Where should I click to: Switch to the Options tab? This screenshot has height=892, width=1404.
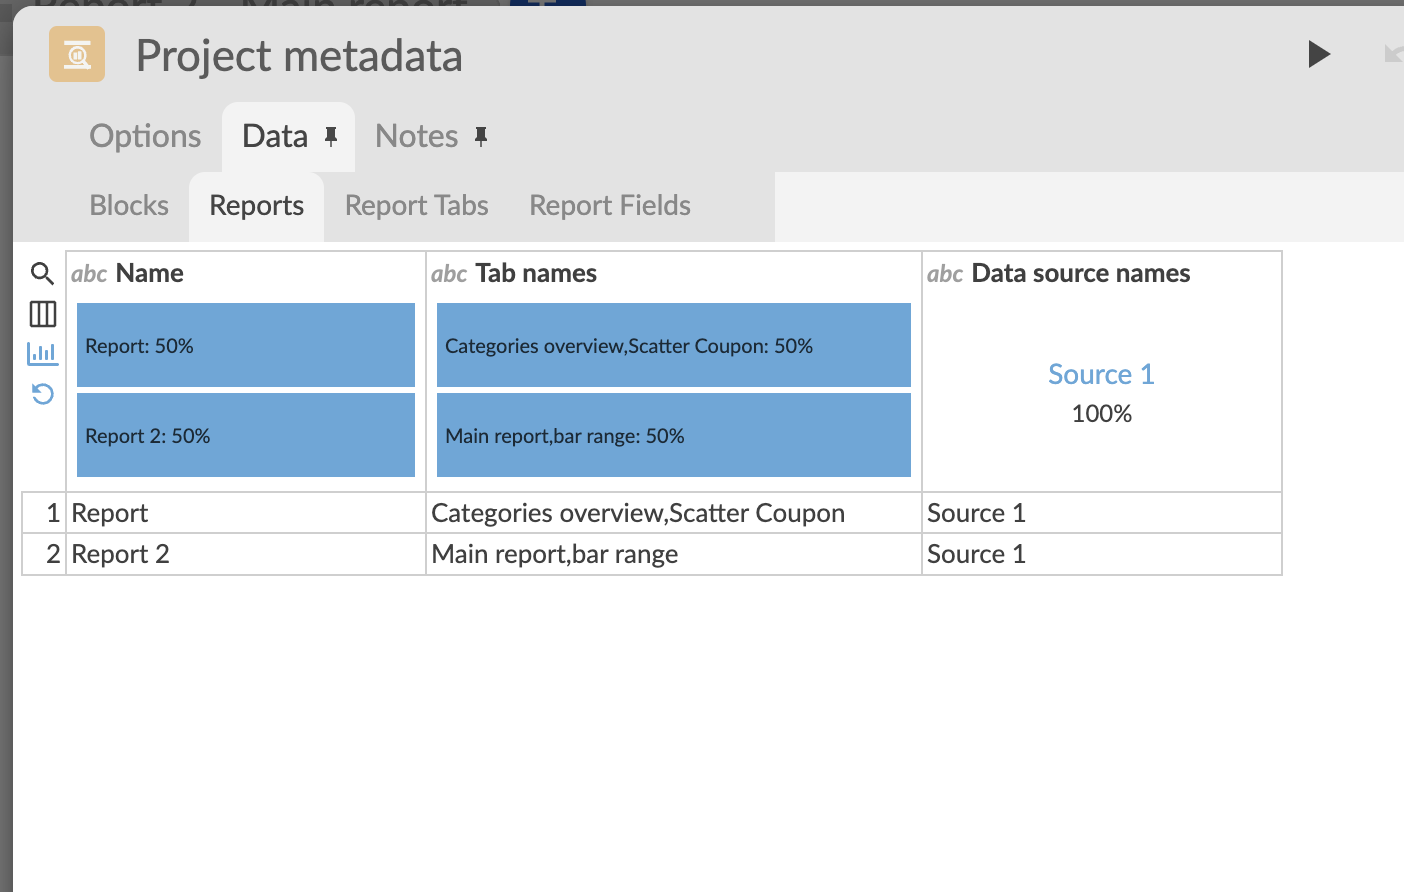(145, 136)
